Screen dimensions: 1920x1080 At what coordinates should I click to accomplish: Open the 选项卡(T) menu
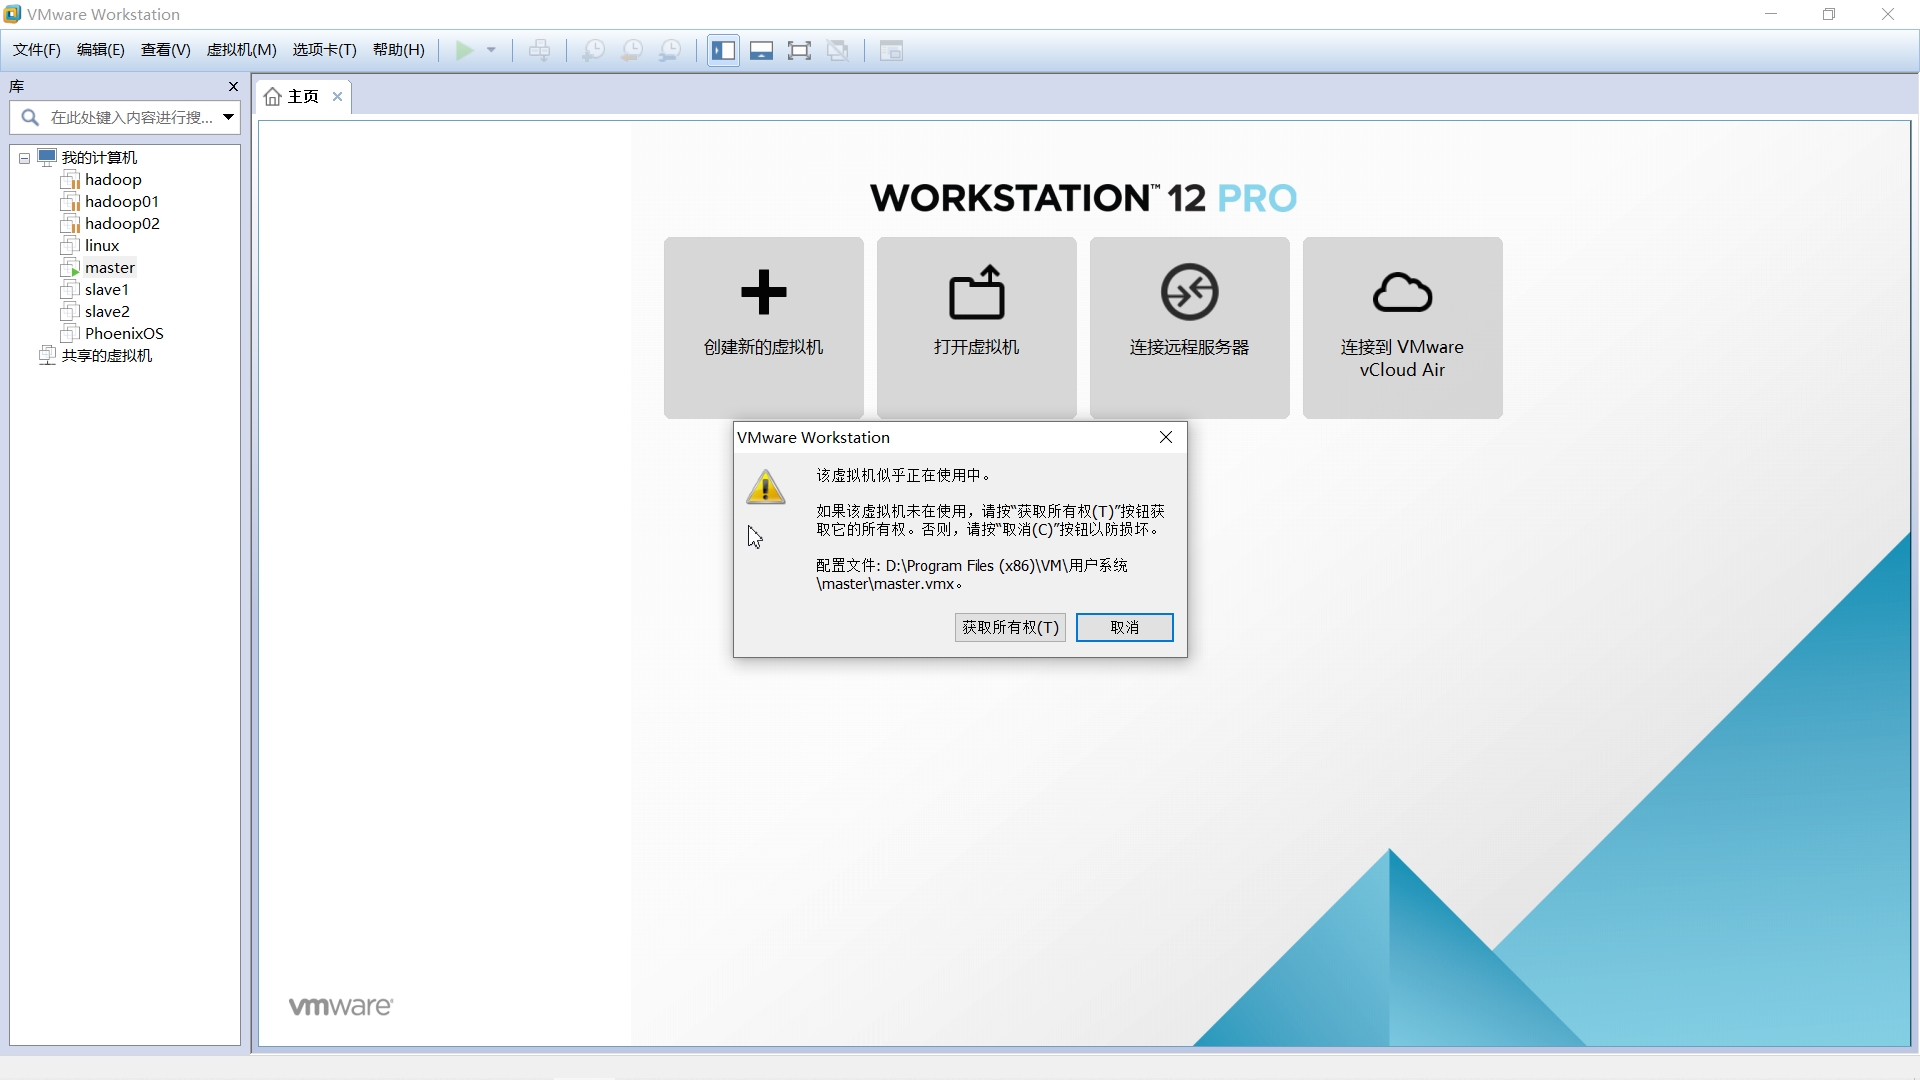click(x=325, y=50)
